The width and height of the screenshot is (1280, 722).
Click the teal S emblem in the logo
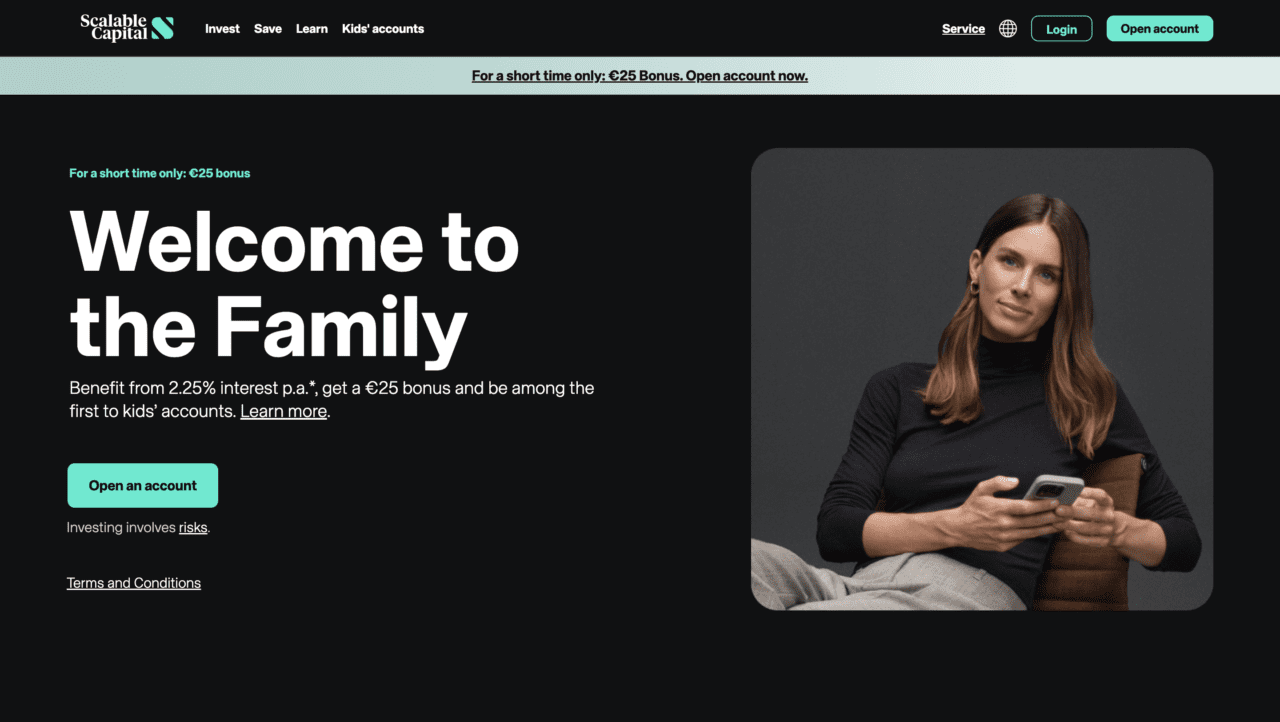(162, 28)
